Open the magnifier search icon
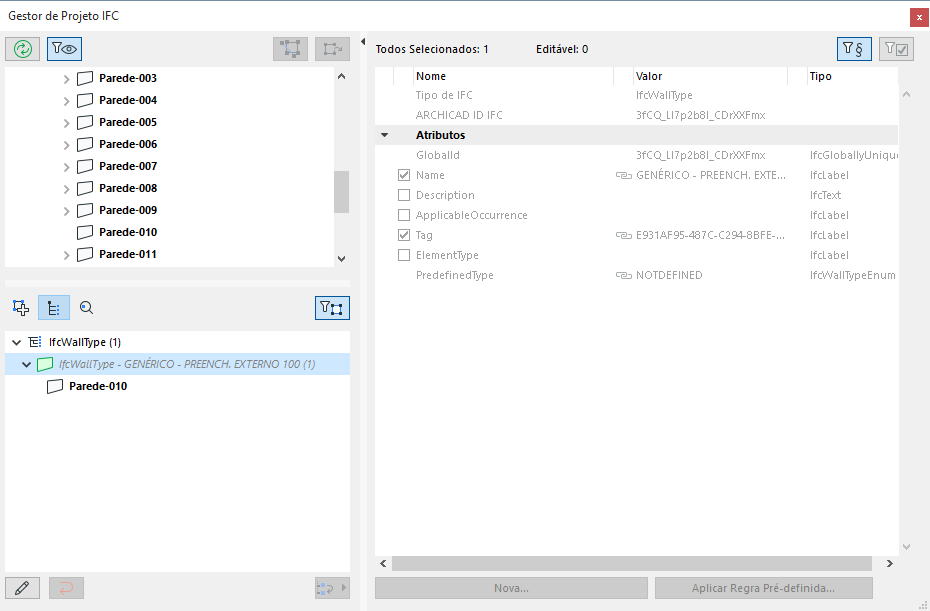This screenshot has width=930, height=611. (x=86, y=307)
